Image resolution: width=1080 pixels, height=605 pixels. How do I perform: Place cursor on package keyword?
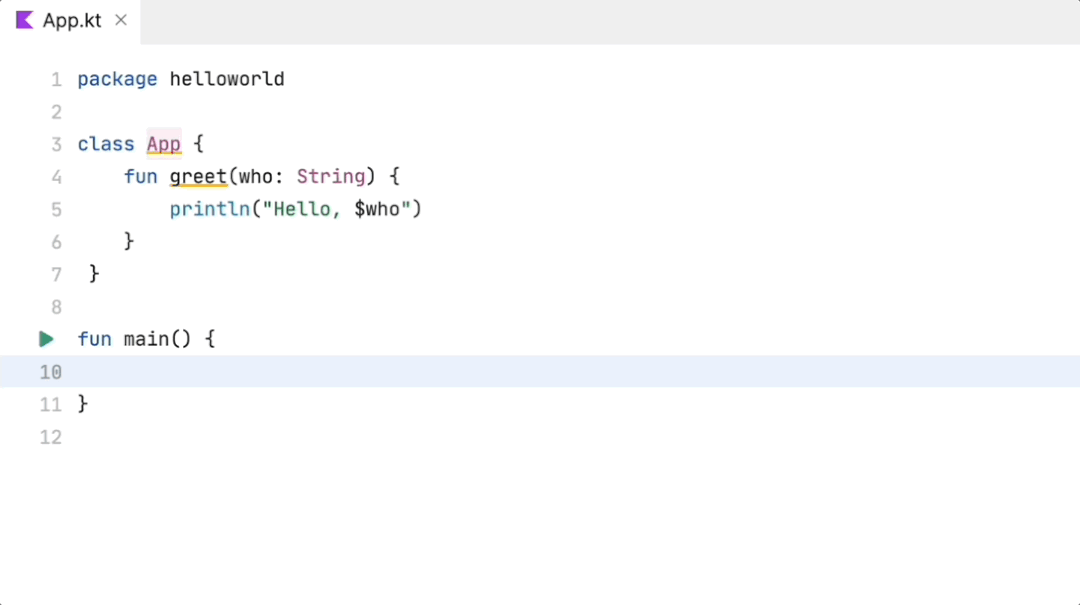tap(117, 79)
